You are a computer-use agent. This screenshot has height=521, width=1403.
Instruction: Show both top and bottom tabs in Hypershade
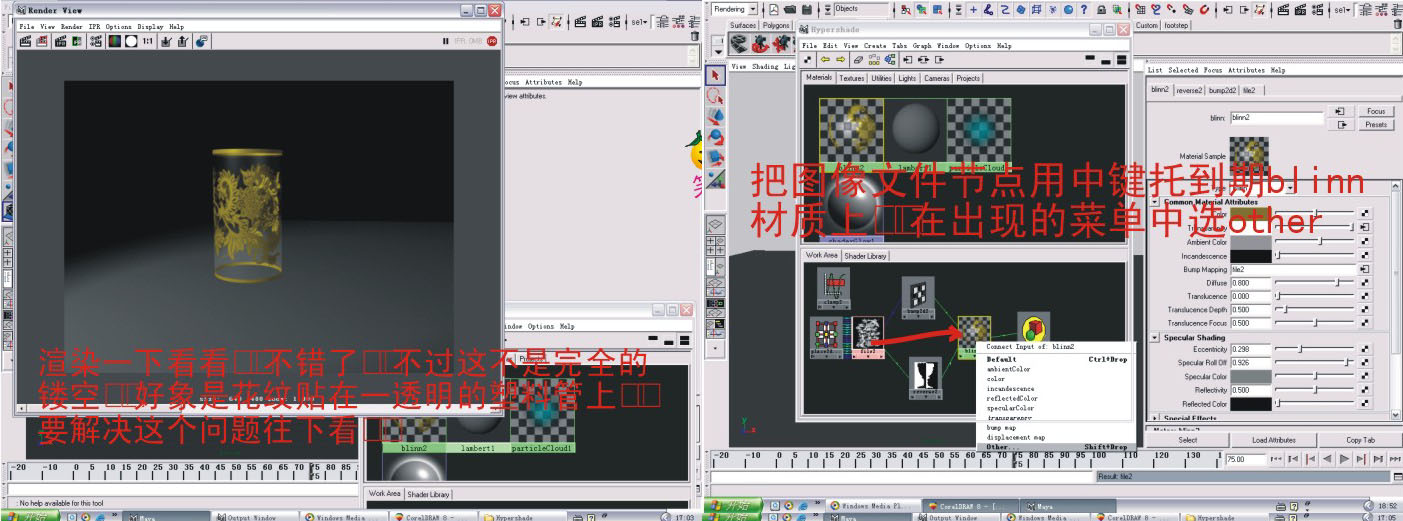[x=1122, y=60]
